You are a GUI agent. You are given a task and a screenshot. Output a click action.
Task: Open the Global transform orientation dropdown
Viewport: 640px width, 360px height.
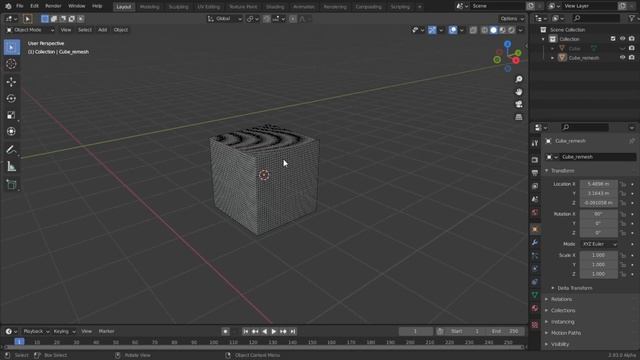pos(224,19)
